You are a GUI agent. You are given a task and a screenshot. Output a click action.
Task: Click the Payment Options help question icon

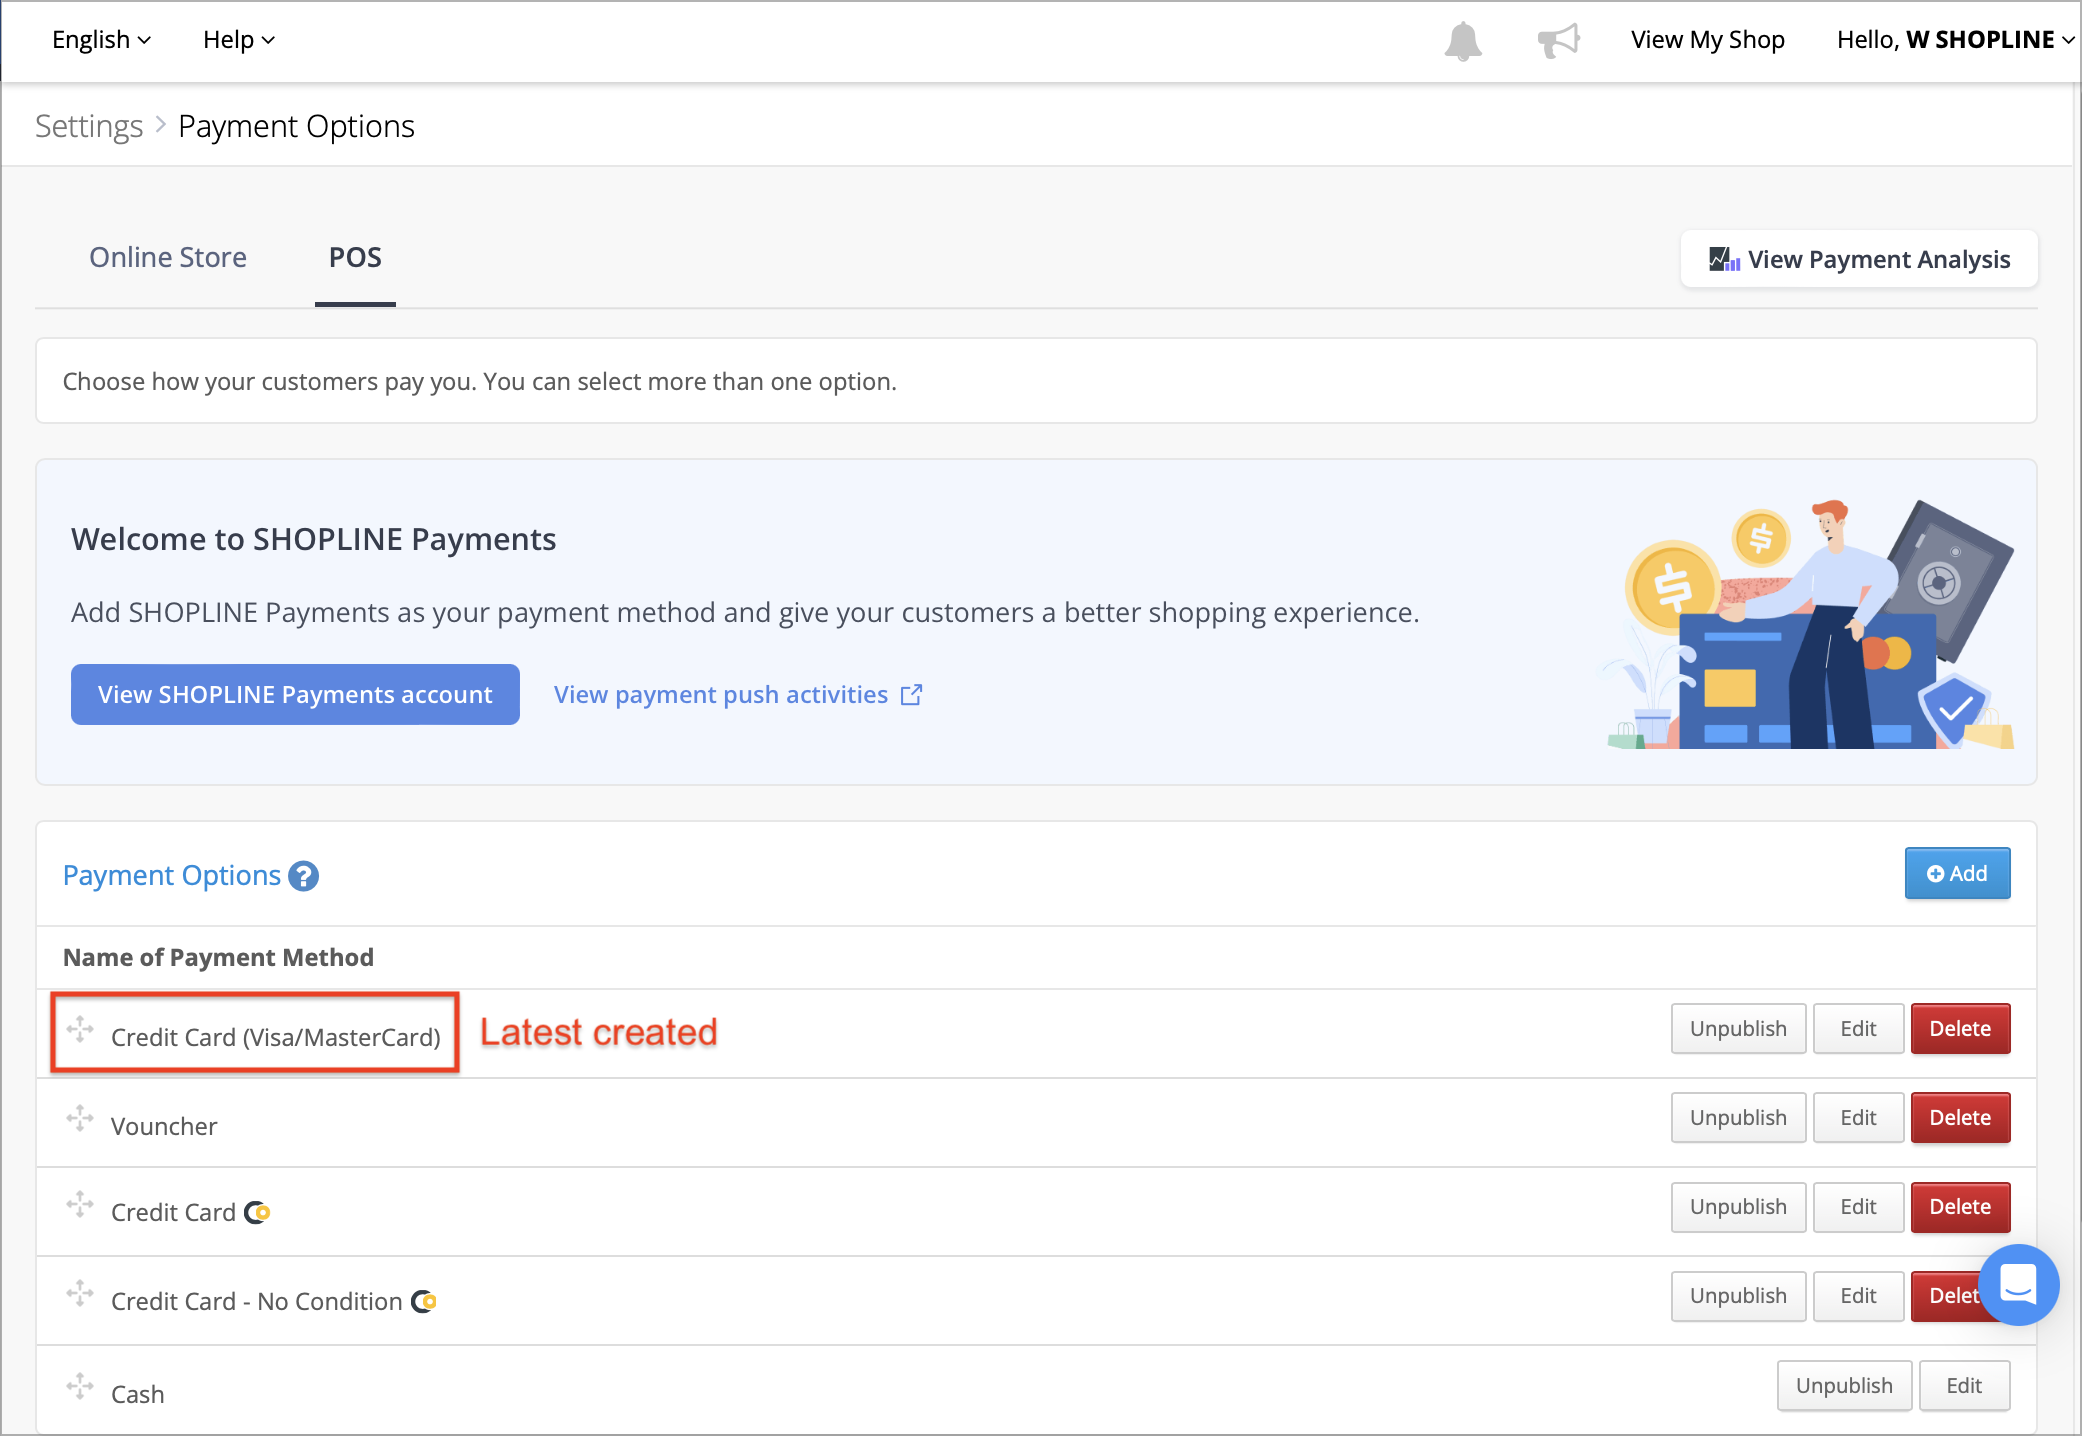coord(303,876)
